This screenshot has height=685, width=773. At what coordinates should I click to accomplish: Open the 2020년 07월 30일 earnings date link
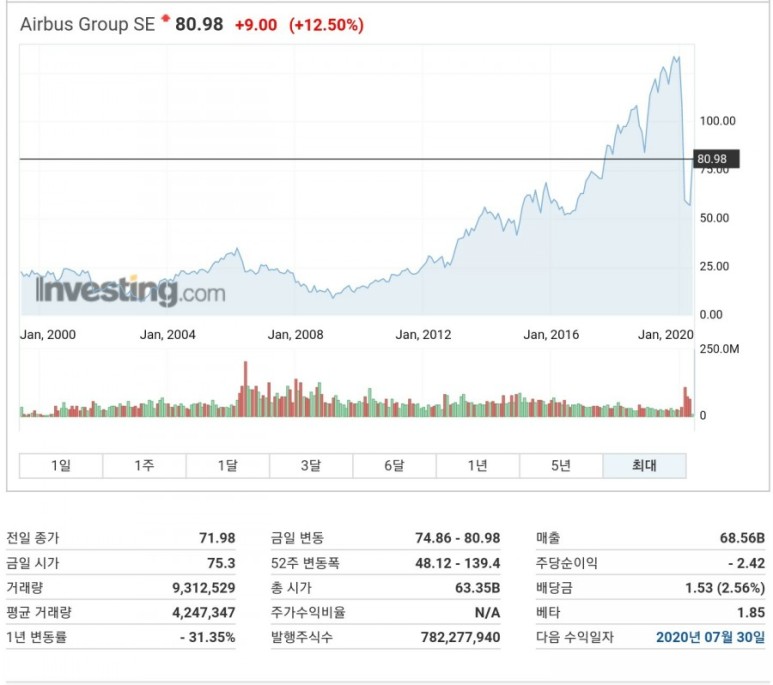710,637
